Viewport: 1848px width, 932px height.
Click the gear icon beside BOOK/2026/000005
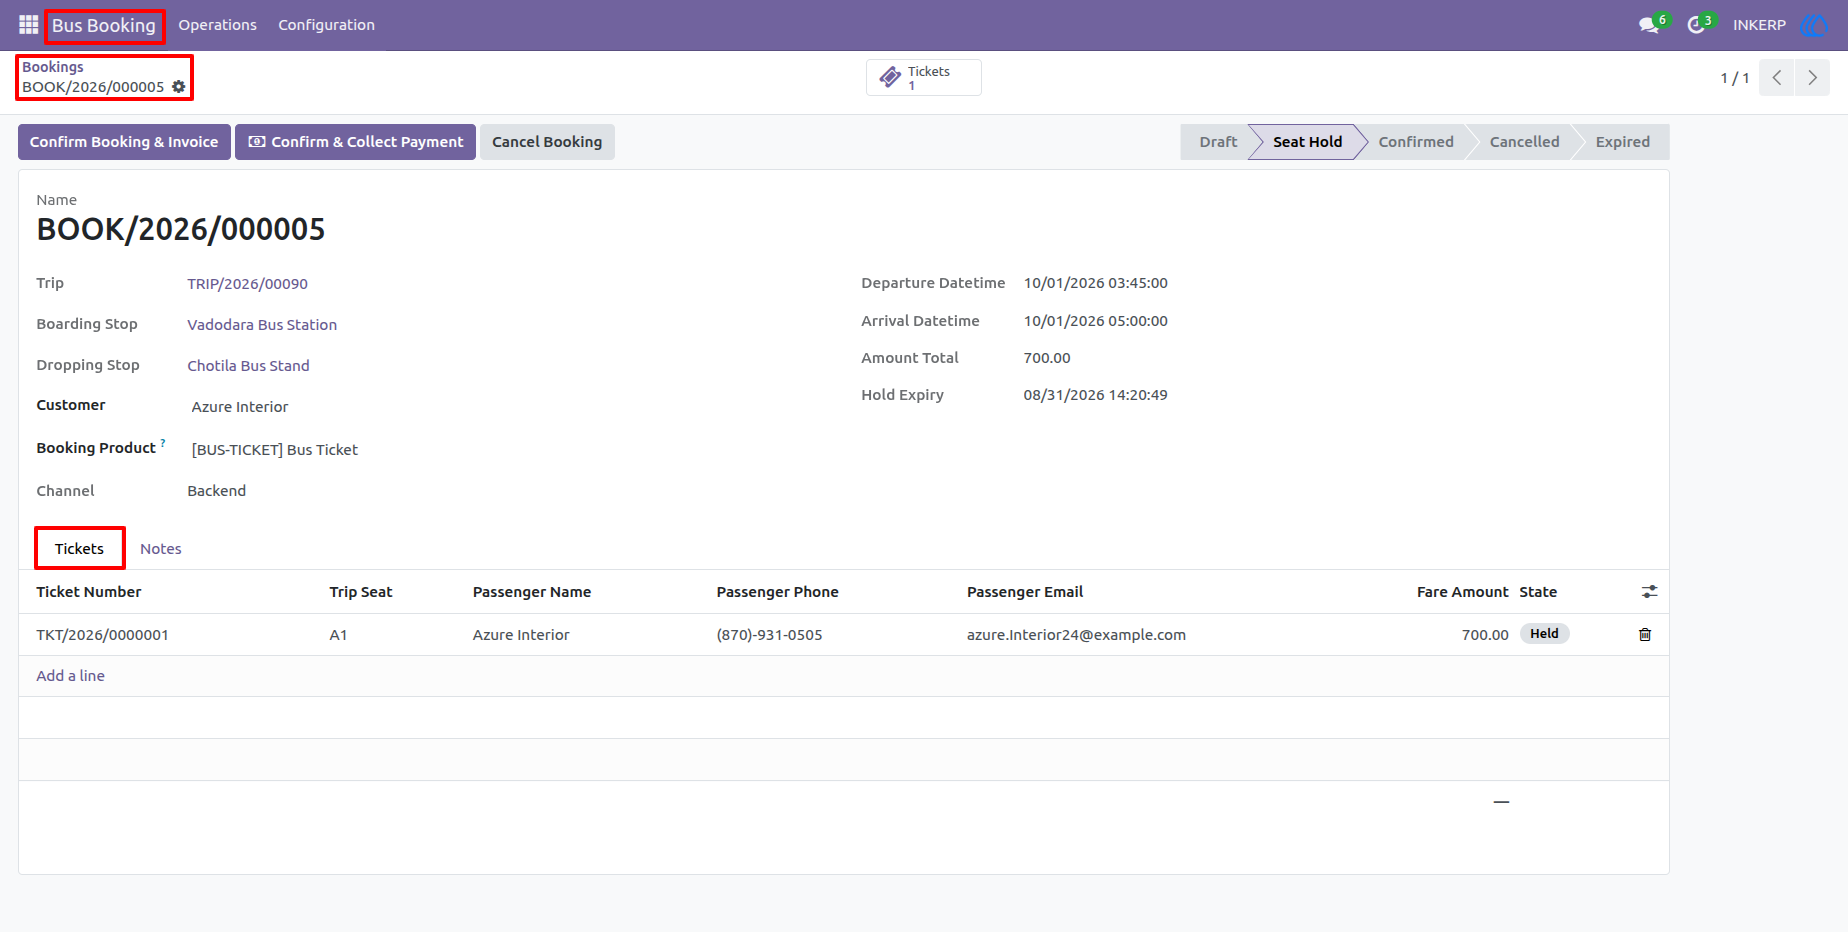coord(179,87)
